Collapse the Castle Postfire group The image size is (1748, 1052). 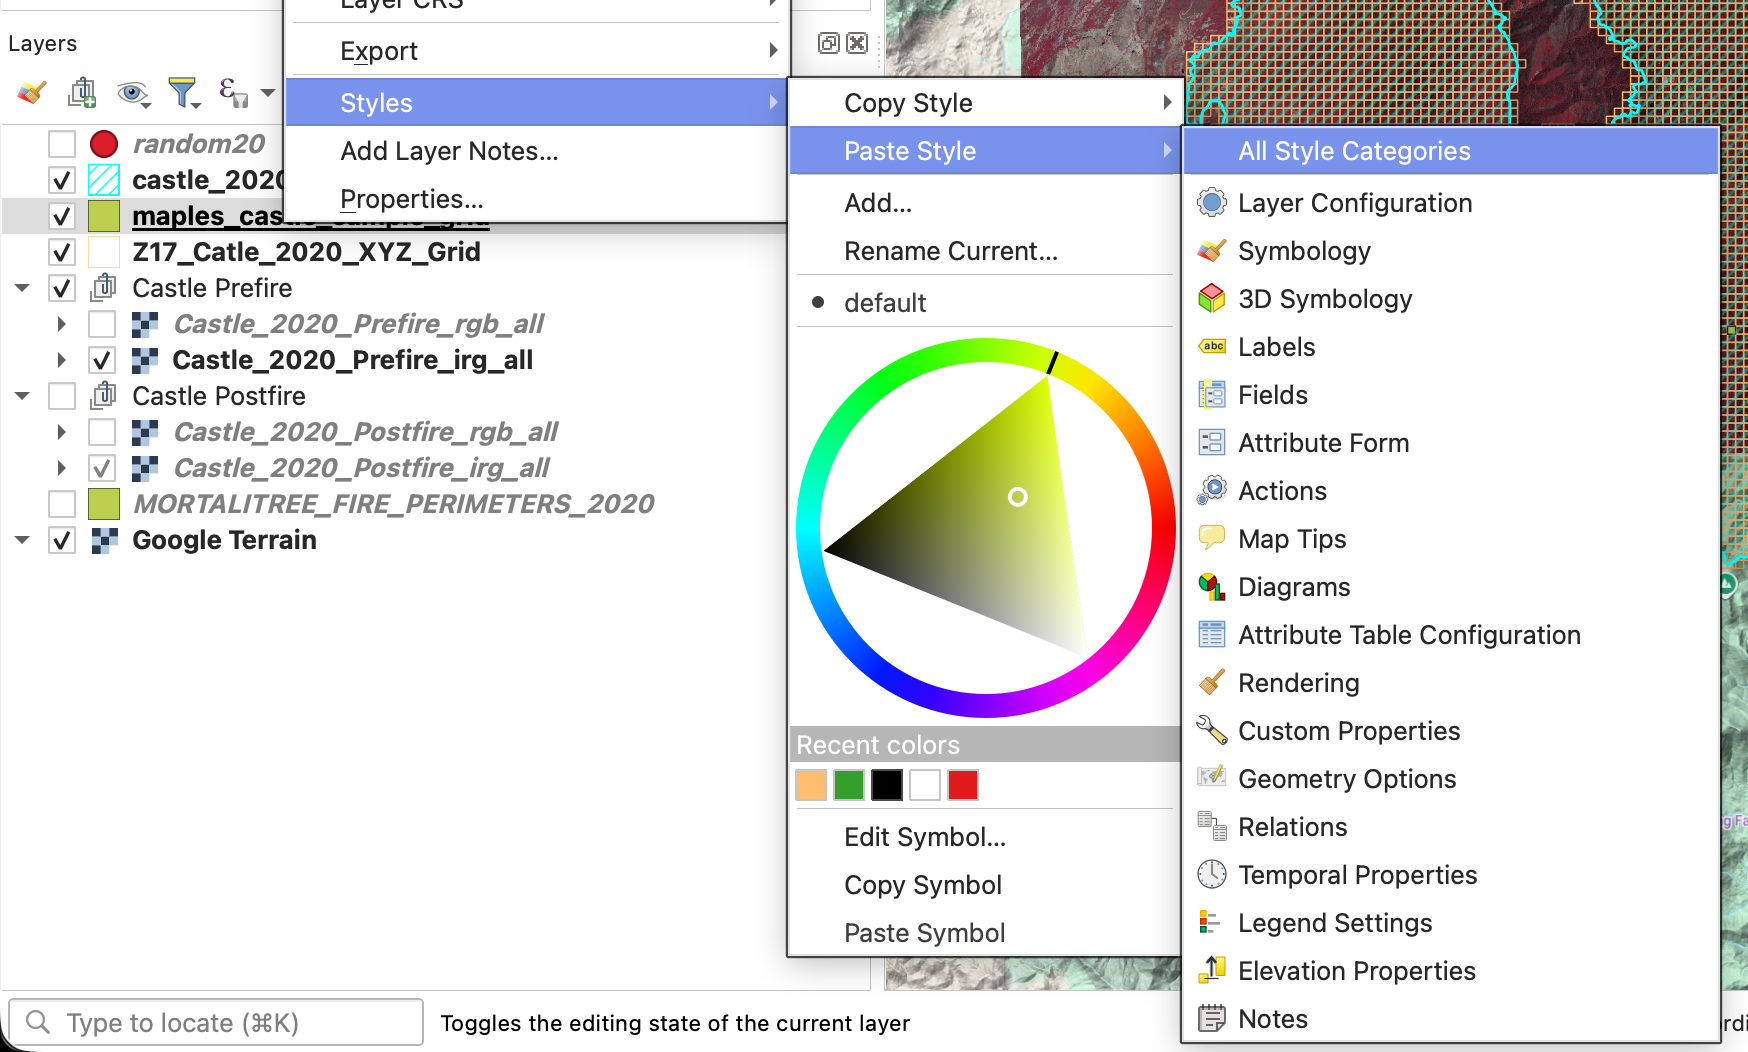coord(22,396)
